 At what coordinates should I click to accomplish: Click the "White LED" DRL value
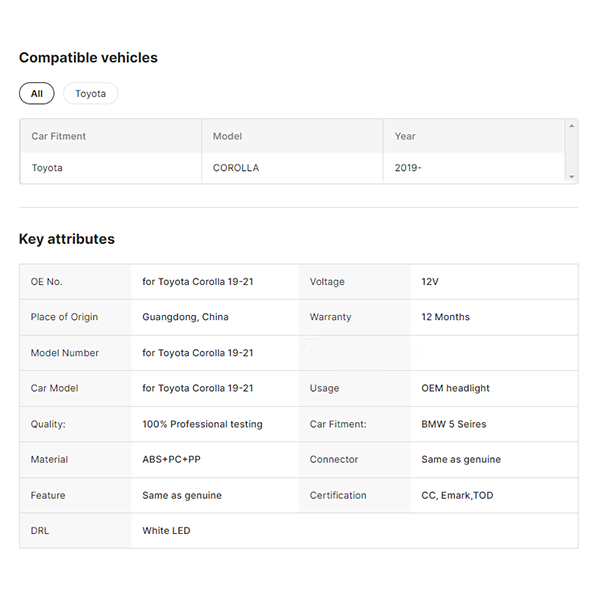tap(166, 531)
